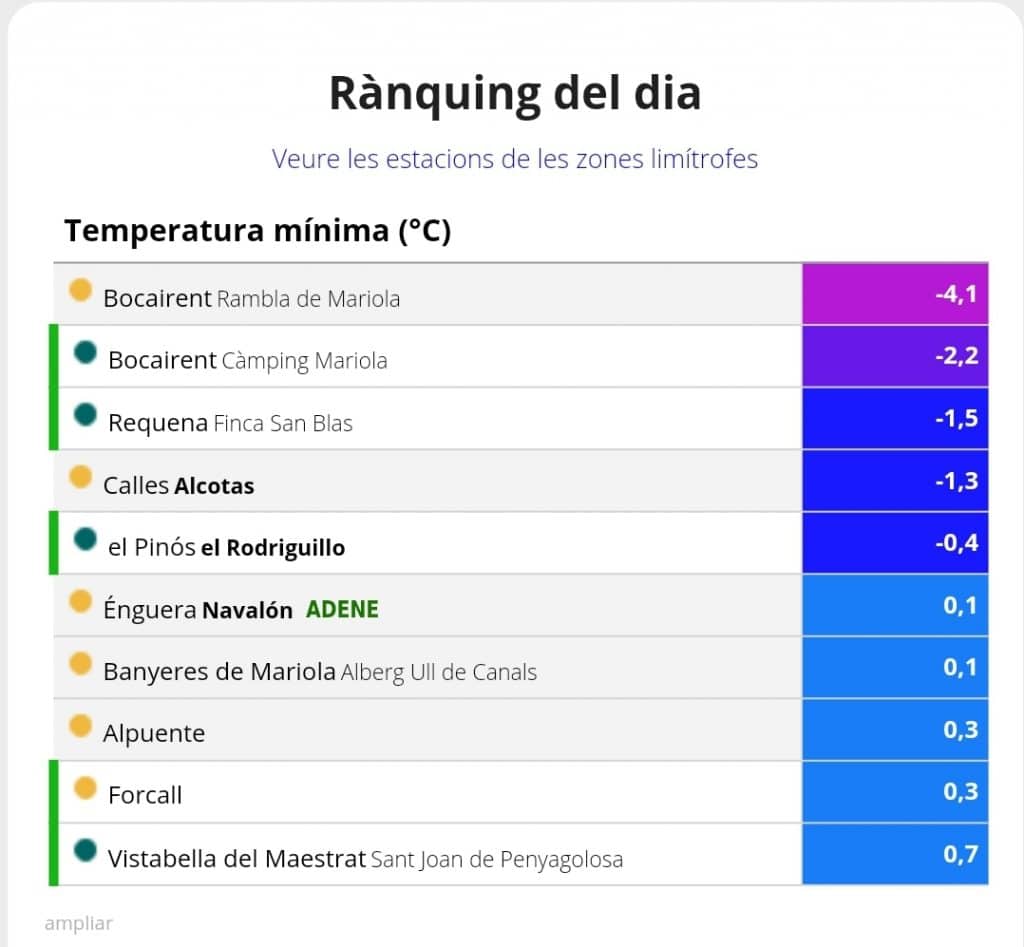1024x947 pixels.
Task: Click the yellow dot beside Alpuente
Action: tap(80, 726)
